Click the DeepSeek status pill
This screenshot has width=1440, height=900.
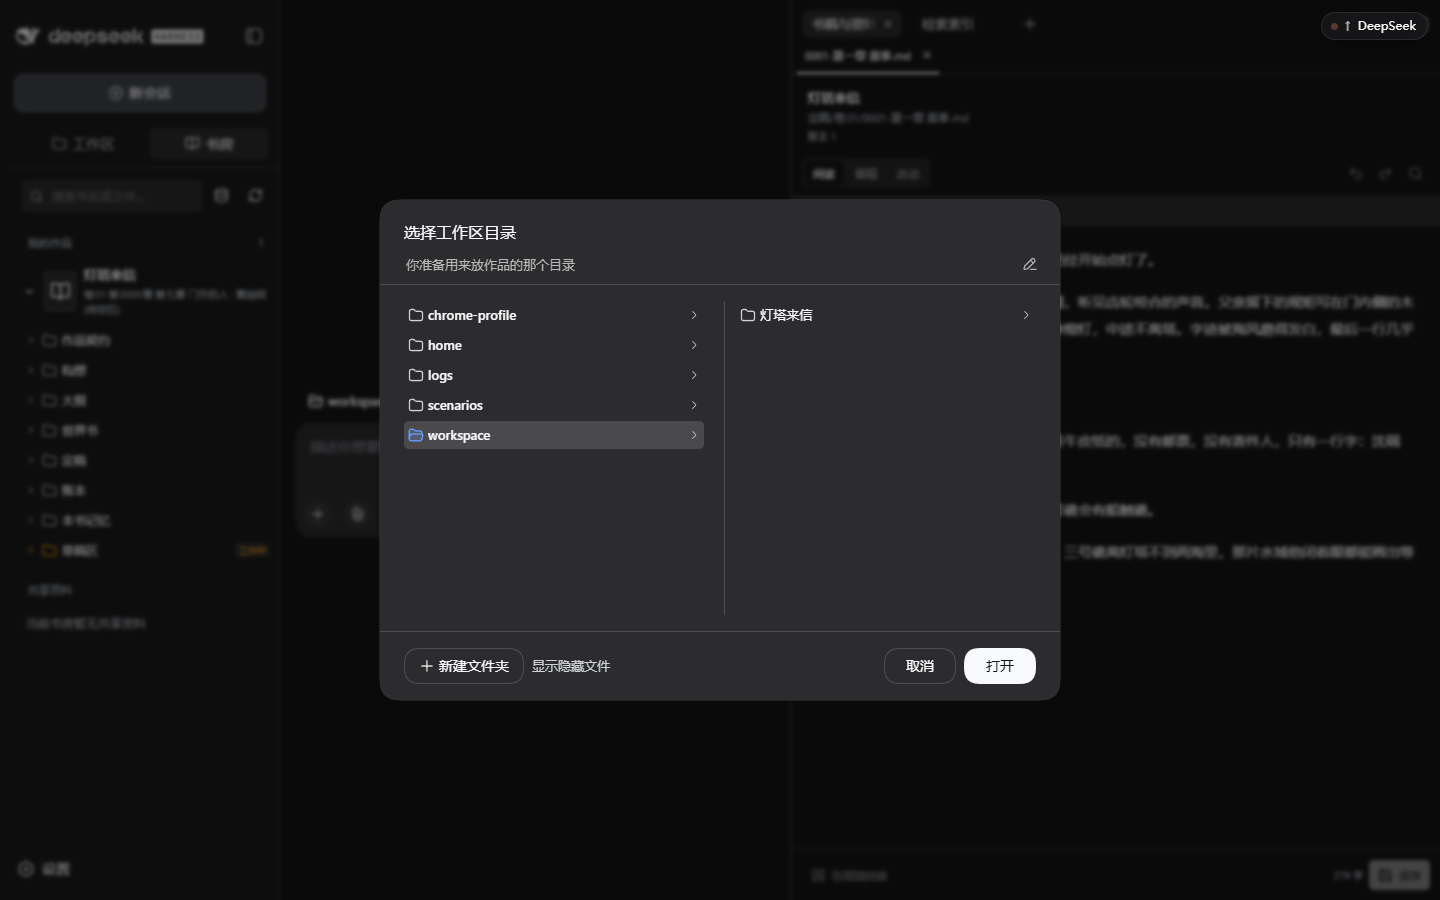(x=1375, y=26)
